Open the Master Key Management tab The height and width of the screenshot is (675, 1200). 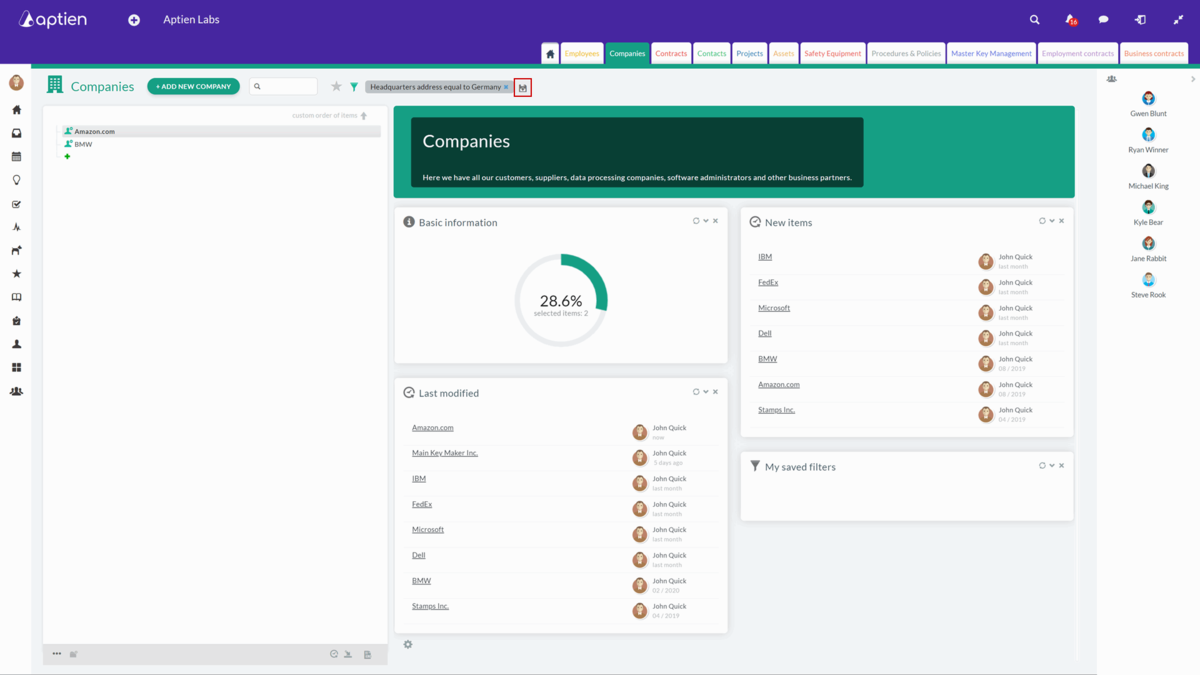[991, 53]
